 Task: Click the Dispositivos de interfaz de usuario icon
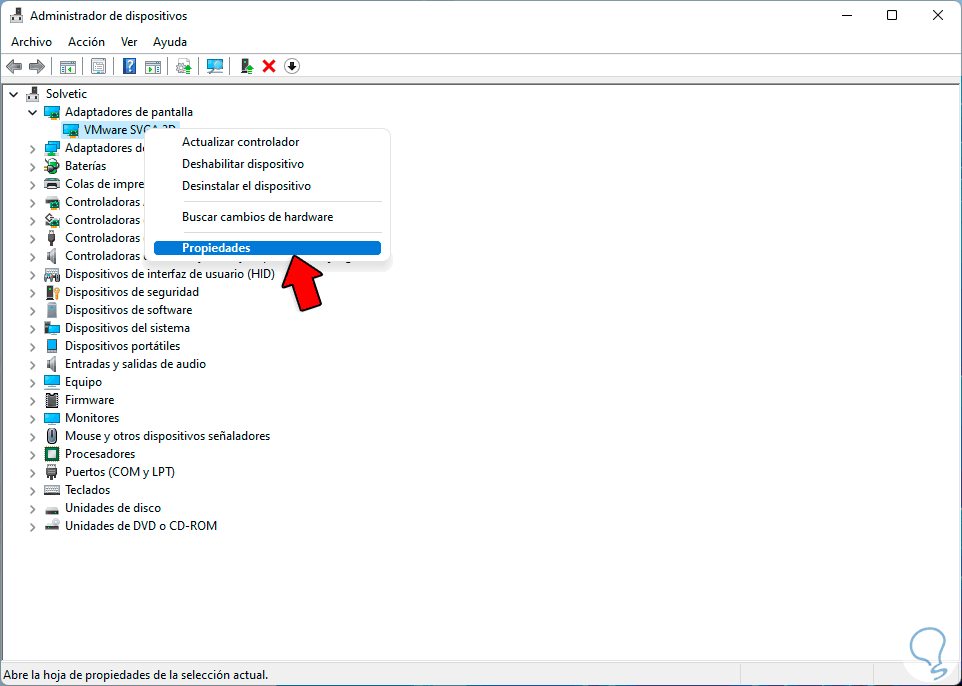tap(52, 274)
